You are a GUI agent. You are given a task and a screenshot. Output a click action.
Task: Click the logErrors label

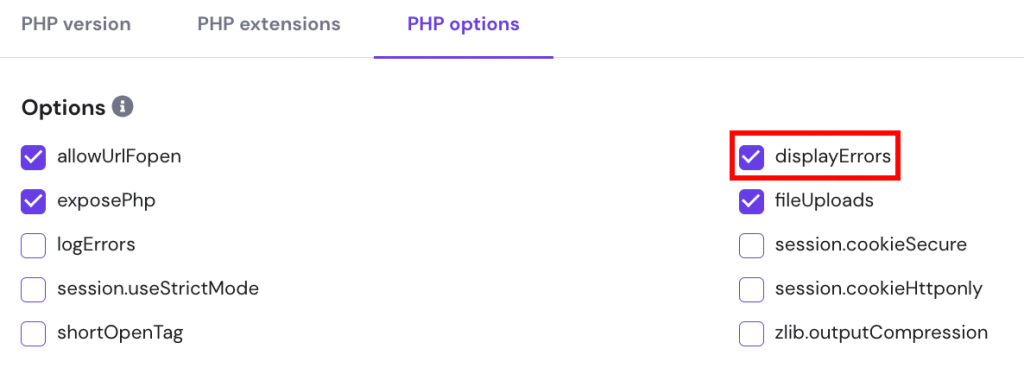point(96,245)
